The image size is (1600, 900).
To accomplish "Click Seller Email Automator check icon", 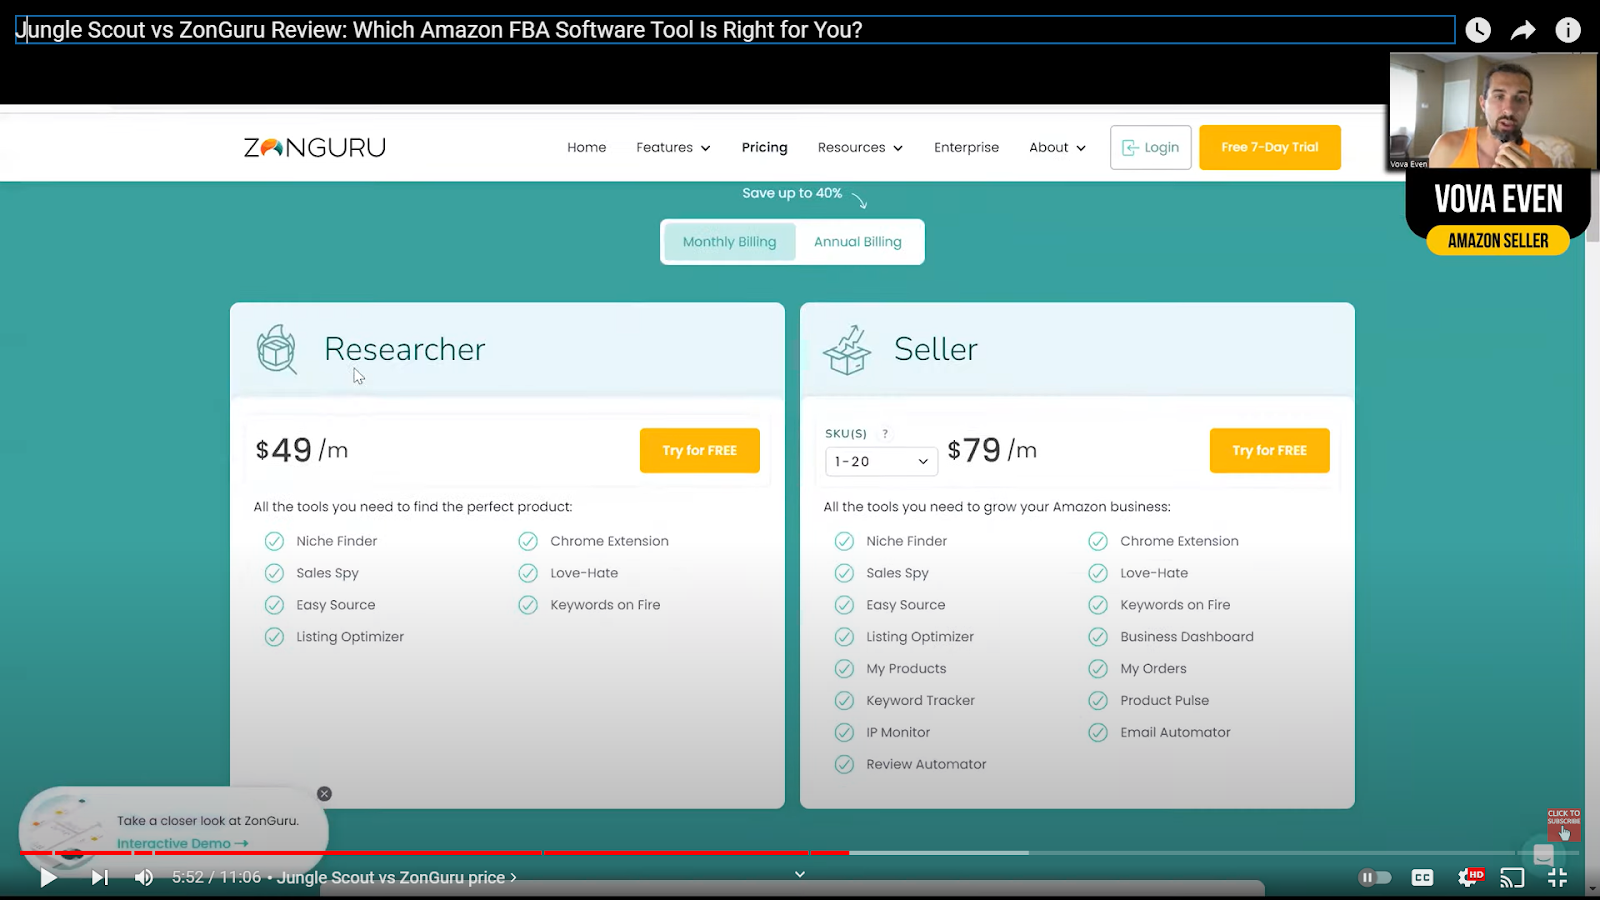I will point(1098,733).
